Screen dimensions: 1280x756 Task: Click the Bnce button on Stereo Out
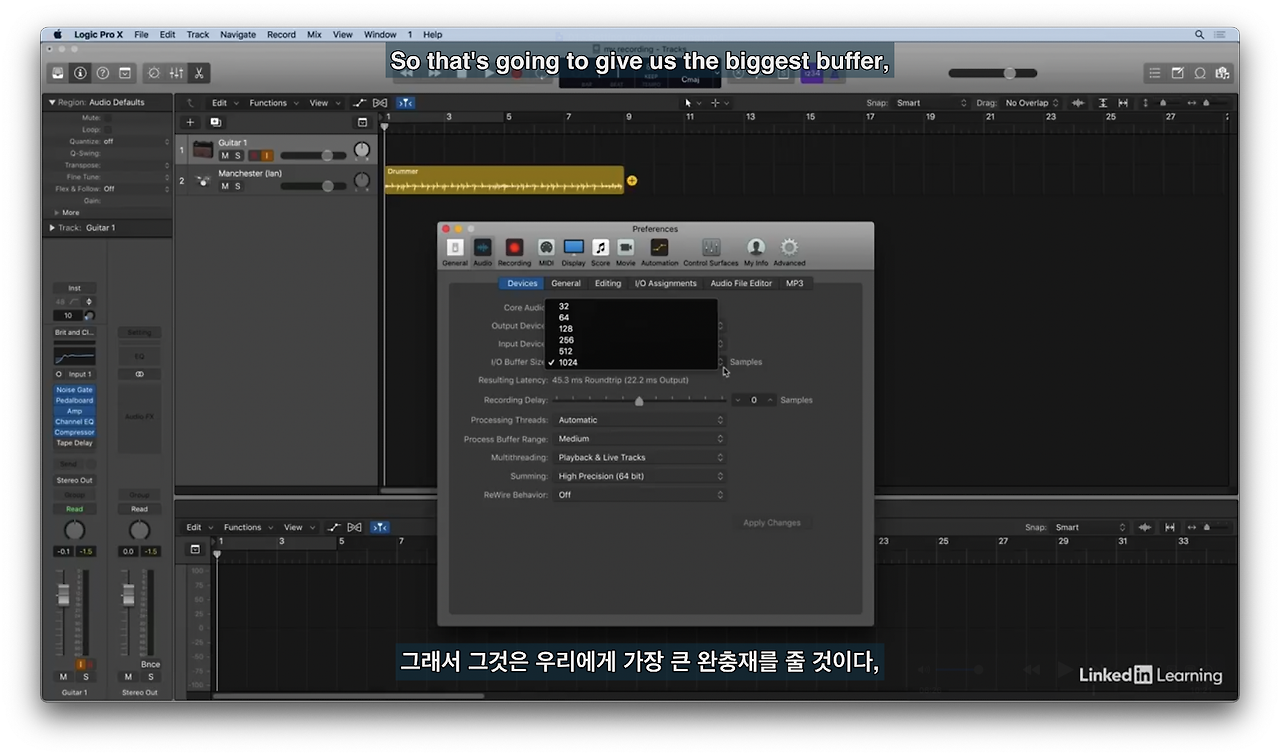151,664
